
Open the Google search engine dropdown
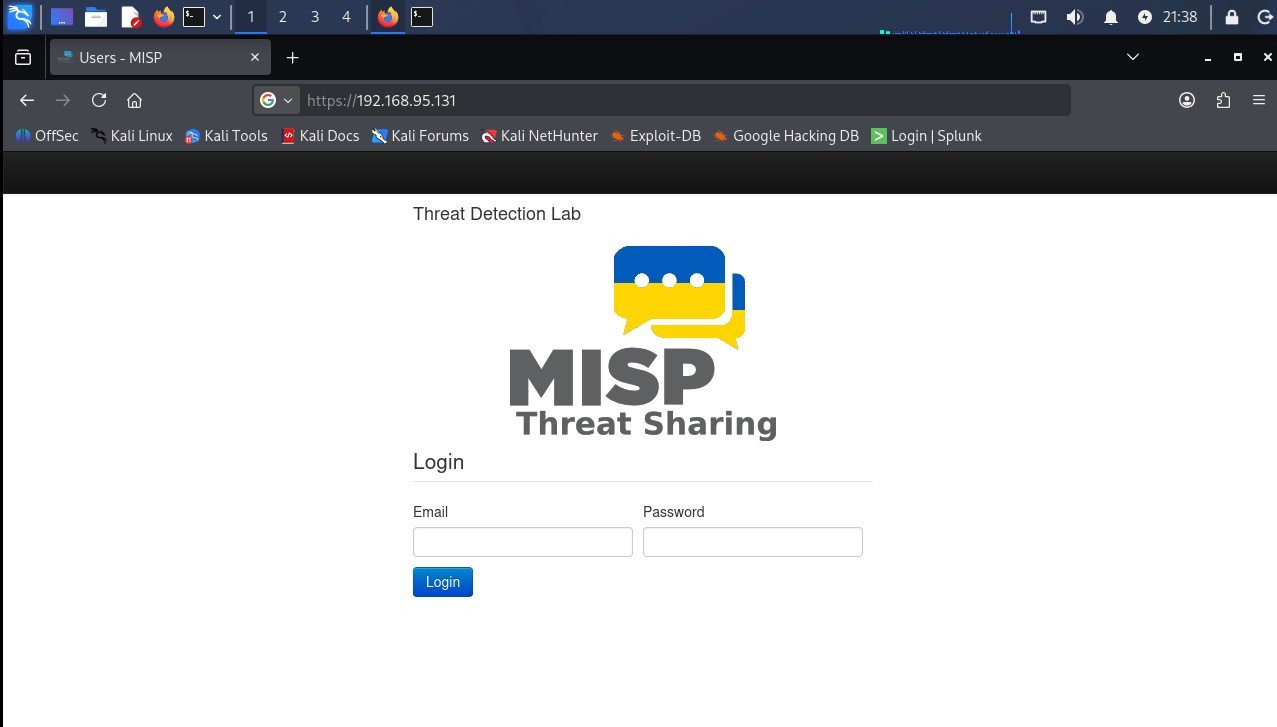pyautogui.click(x=277, y=100)
